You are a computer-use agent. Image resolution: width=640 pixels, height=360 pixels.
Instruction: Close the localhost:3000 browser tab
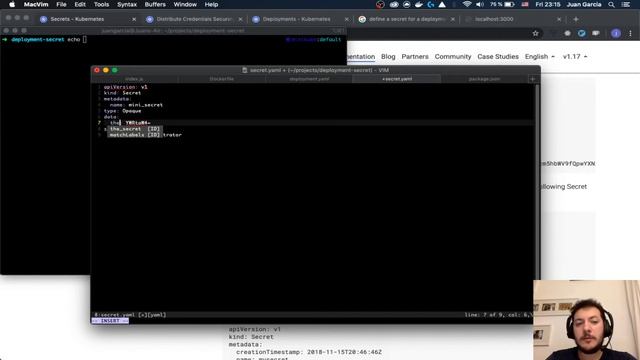coord(559,19)
